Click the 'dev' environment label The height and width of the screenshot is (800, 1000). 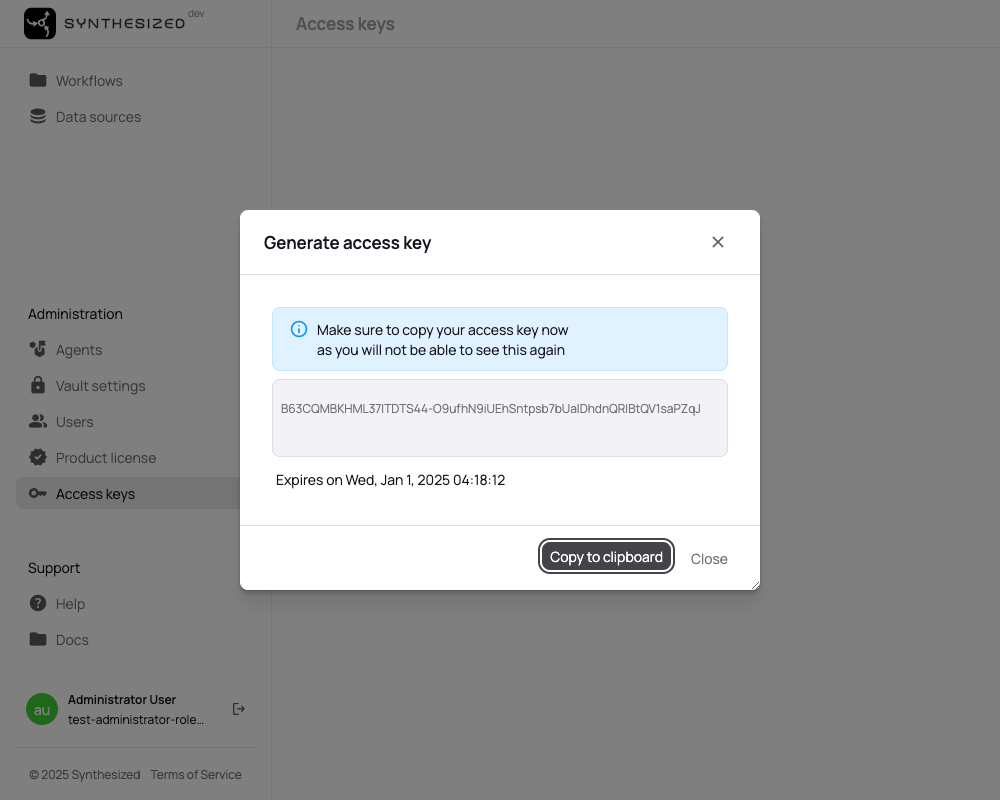196,13
